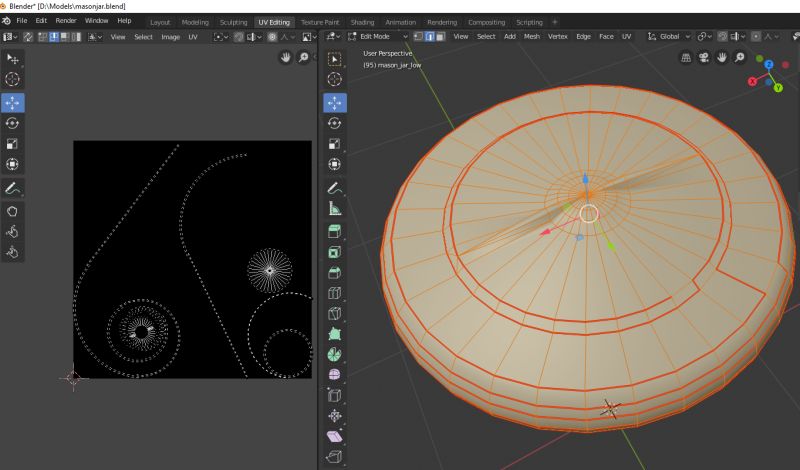Enable edge select mode in 3D viewport
Screen dimensions: 800x470
(430, 36)
